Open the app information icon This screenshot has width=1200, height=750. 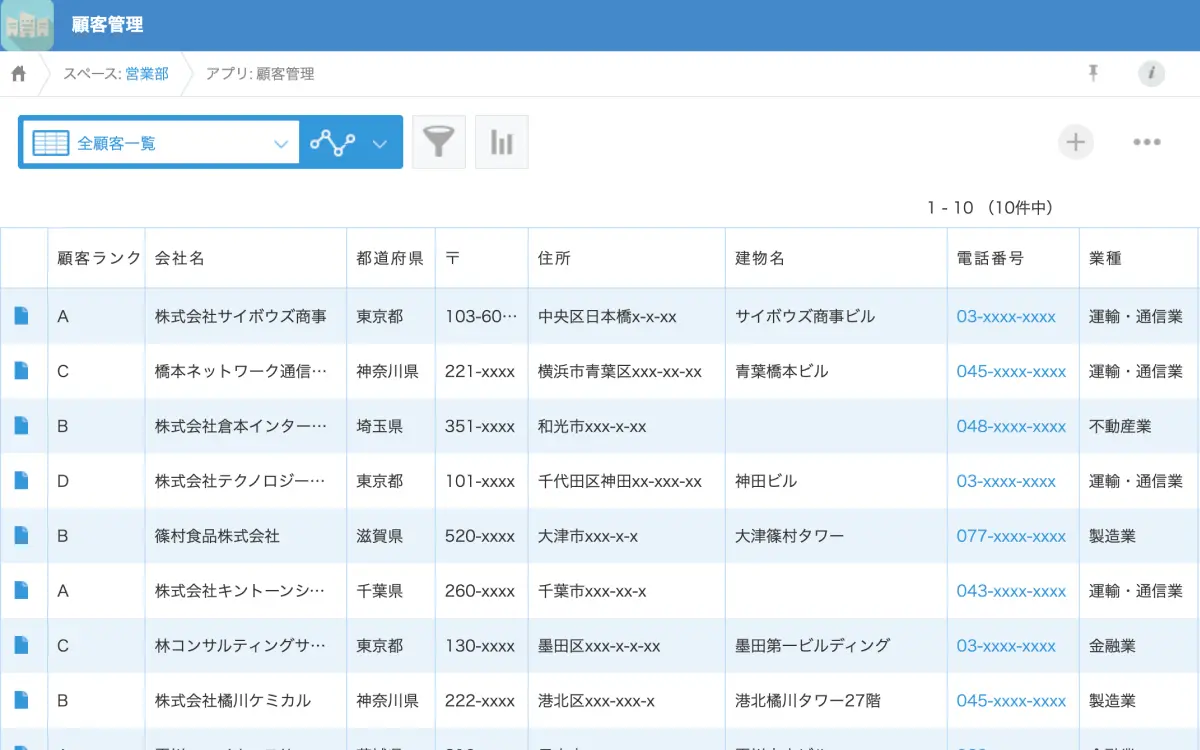pos(1152,73)
